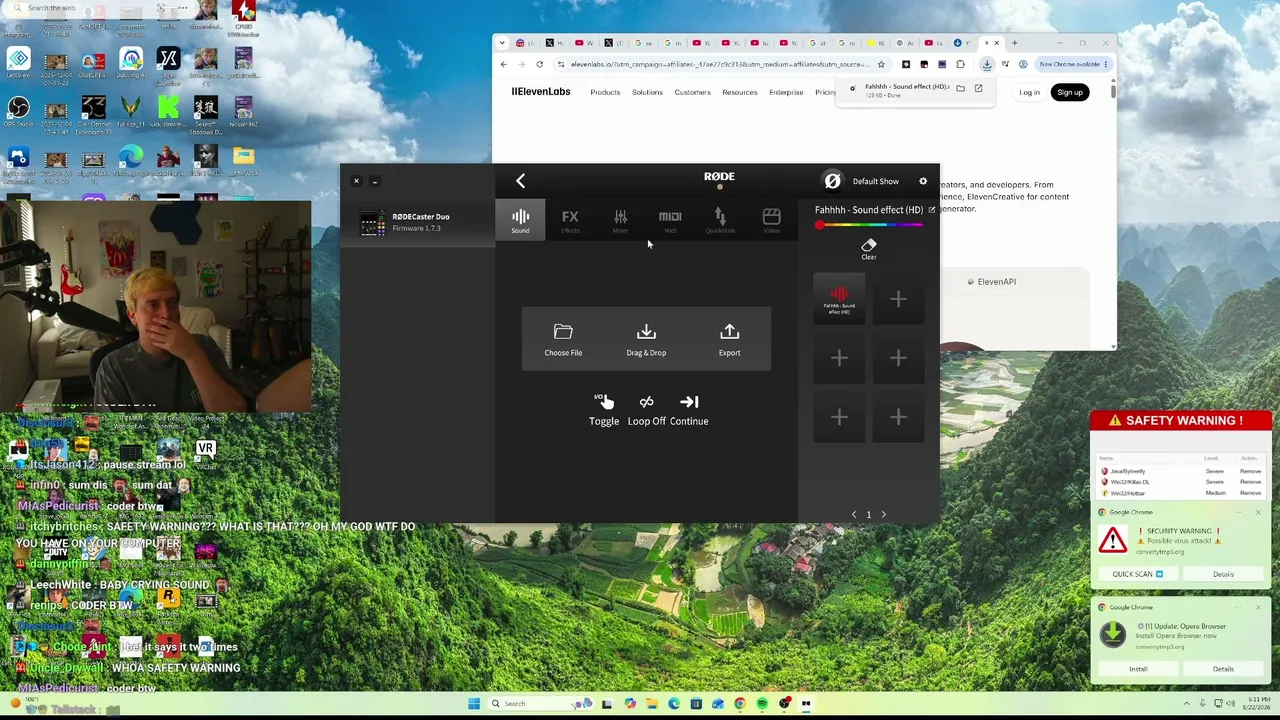Open the Mixer tab
Screen dimensions: 1280x720
(x=620, y=221)
